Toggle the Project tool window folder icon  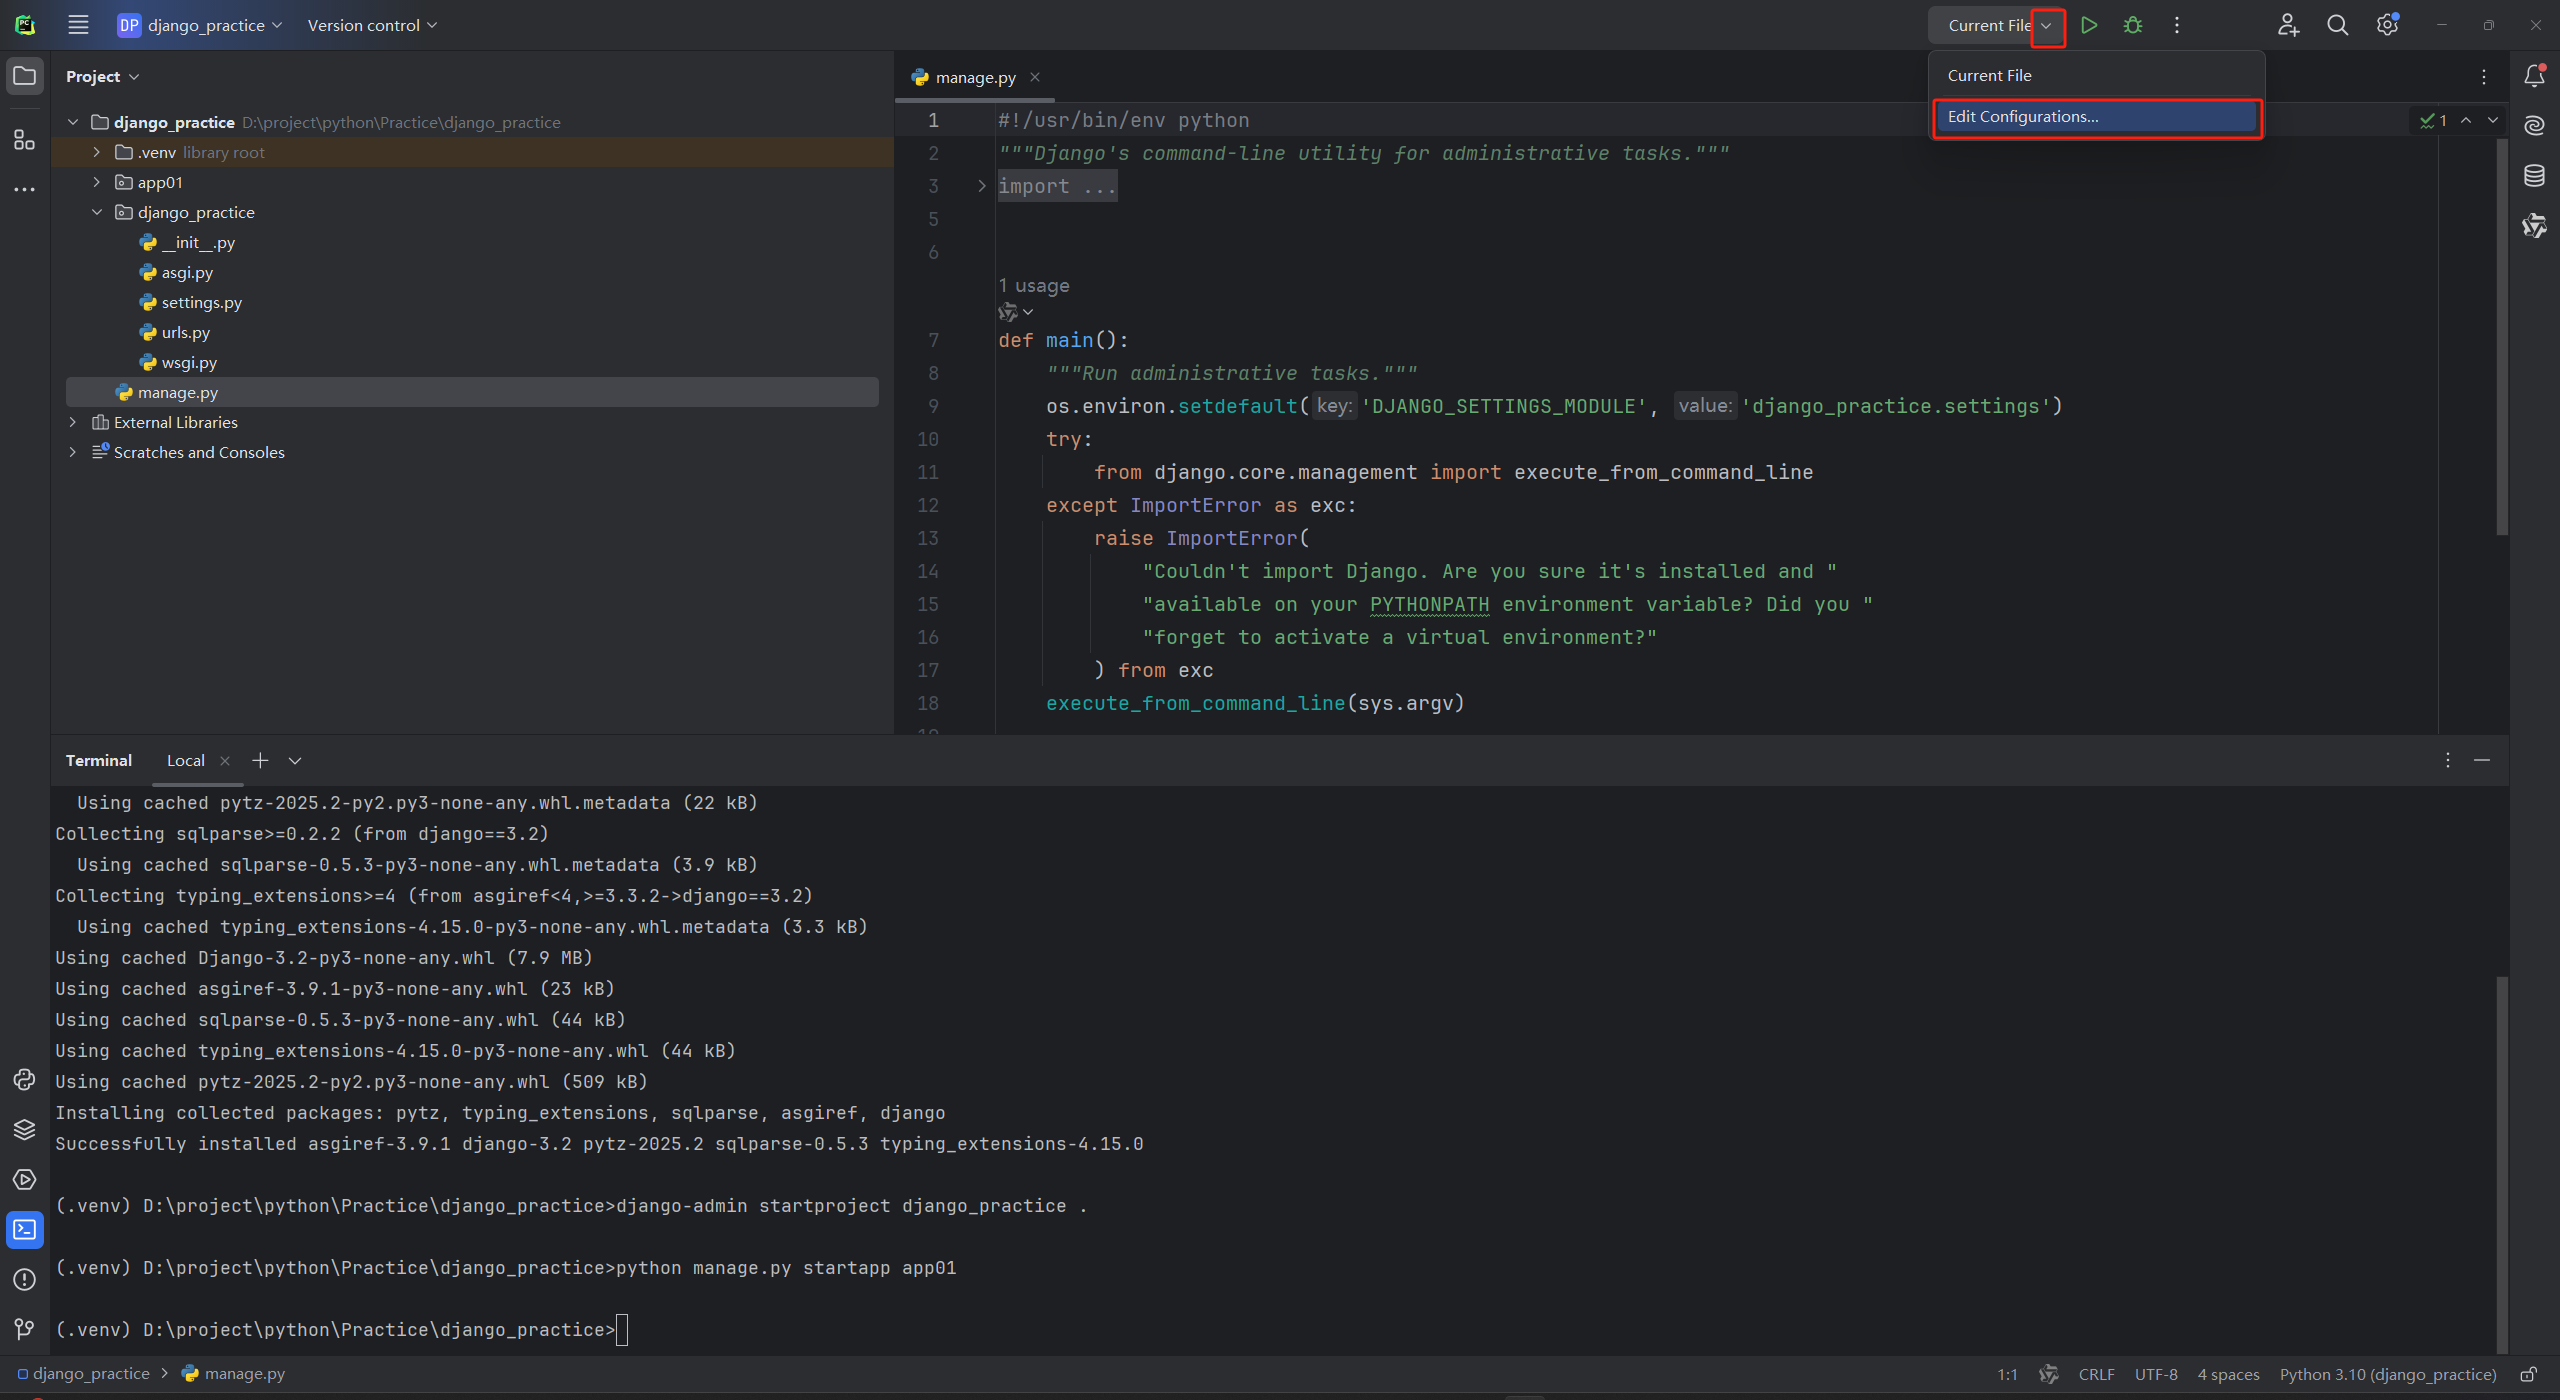coord(24,76)
